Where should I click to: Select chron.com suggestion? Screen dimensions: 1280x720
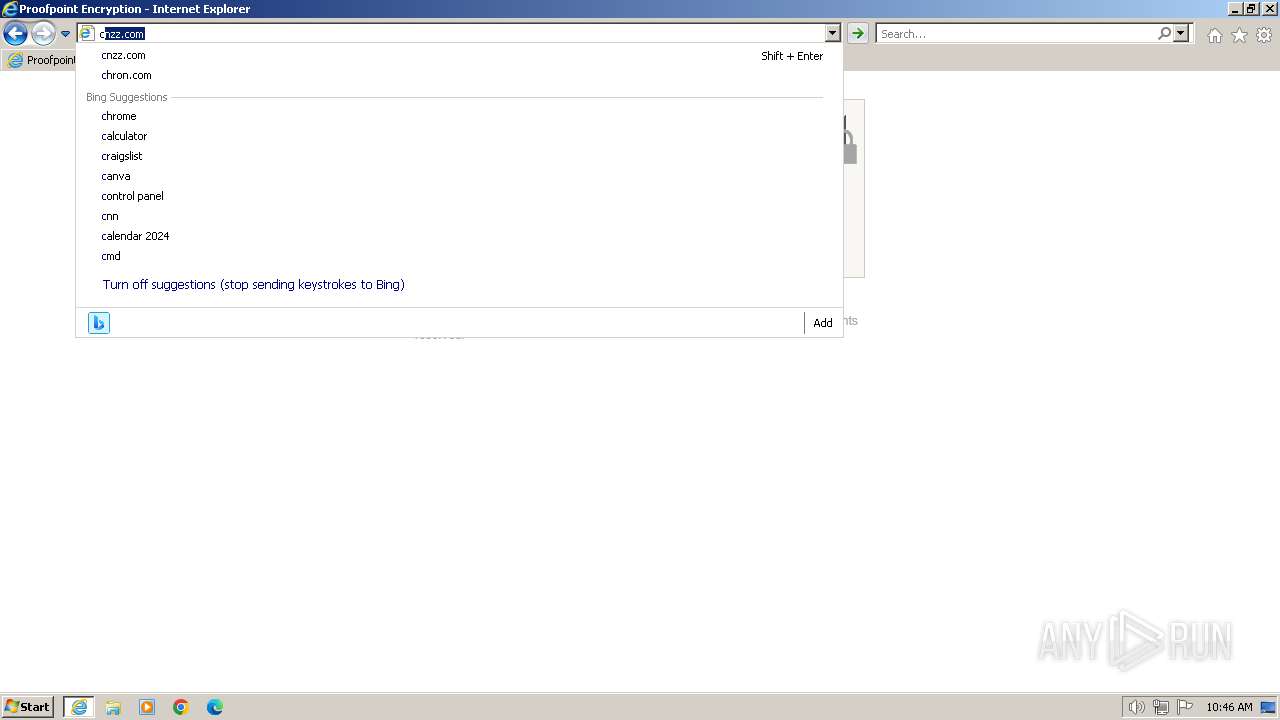point(460,75)
